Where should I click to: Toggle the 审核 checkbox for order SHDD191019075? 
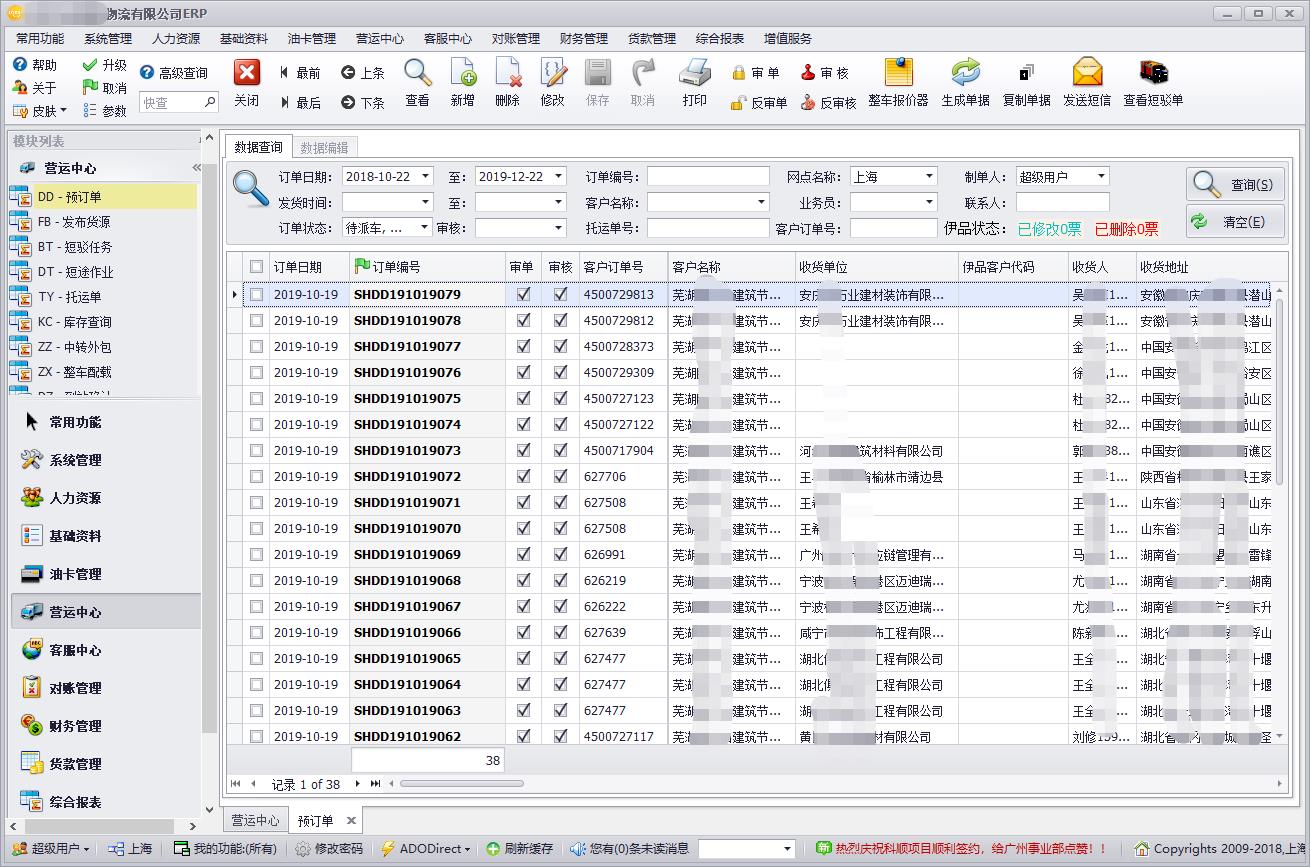click(x=560, y=399)
